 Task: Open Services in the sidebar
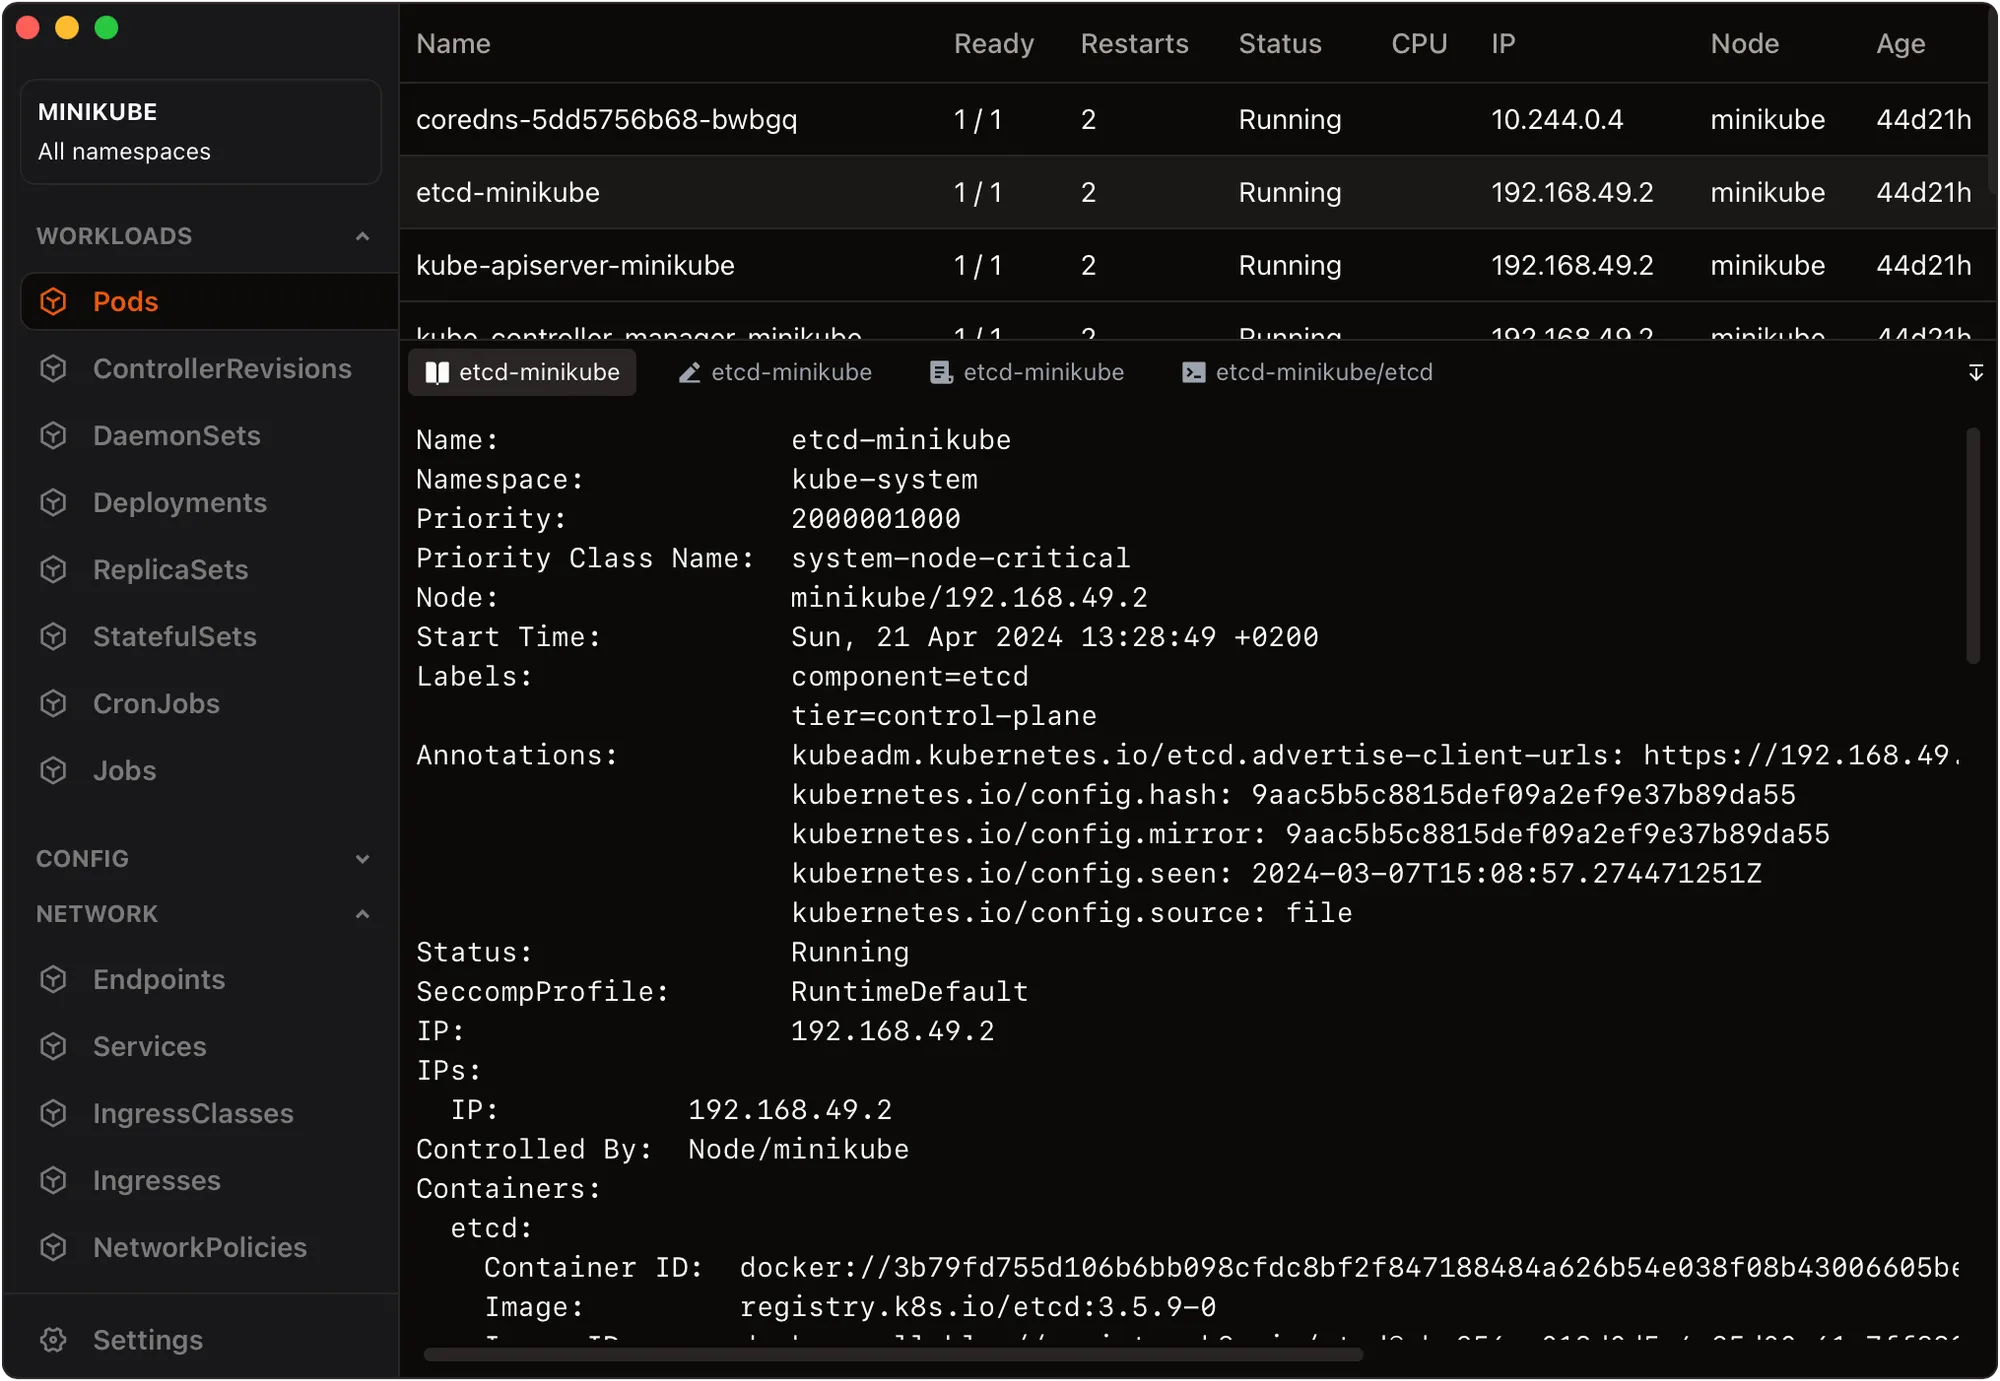tap(210, 1046)
